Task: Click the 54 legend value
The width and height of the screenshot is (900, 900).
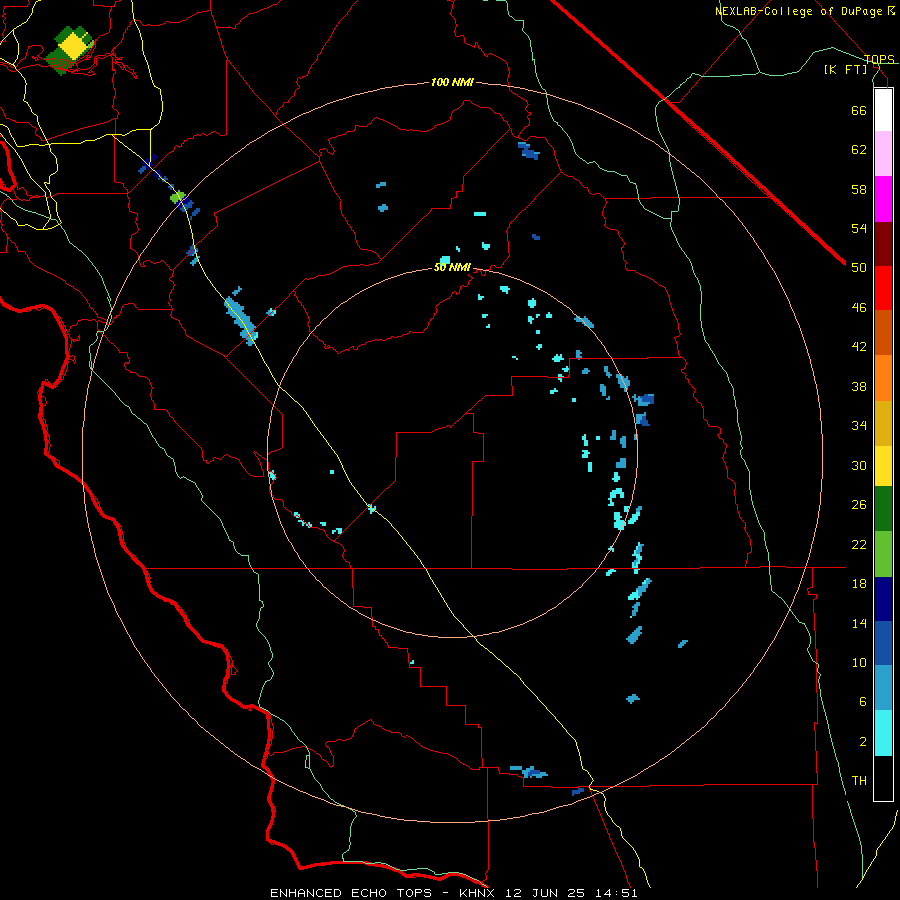Action: click(859, 228)
